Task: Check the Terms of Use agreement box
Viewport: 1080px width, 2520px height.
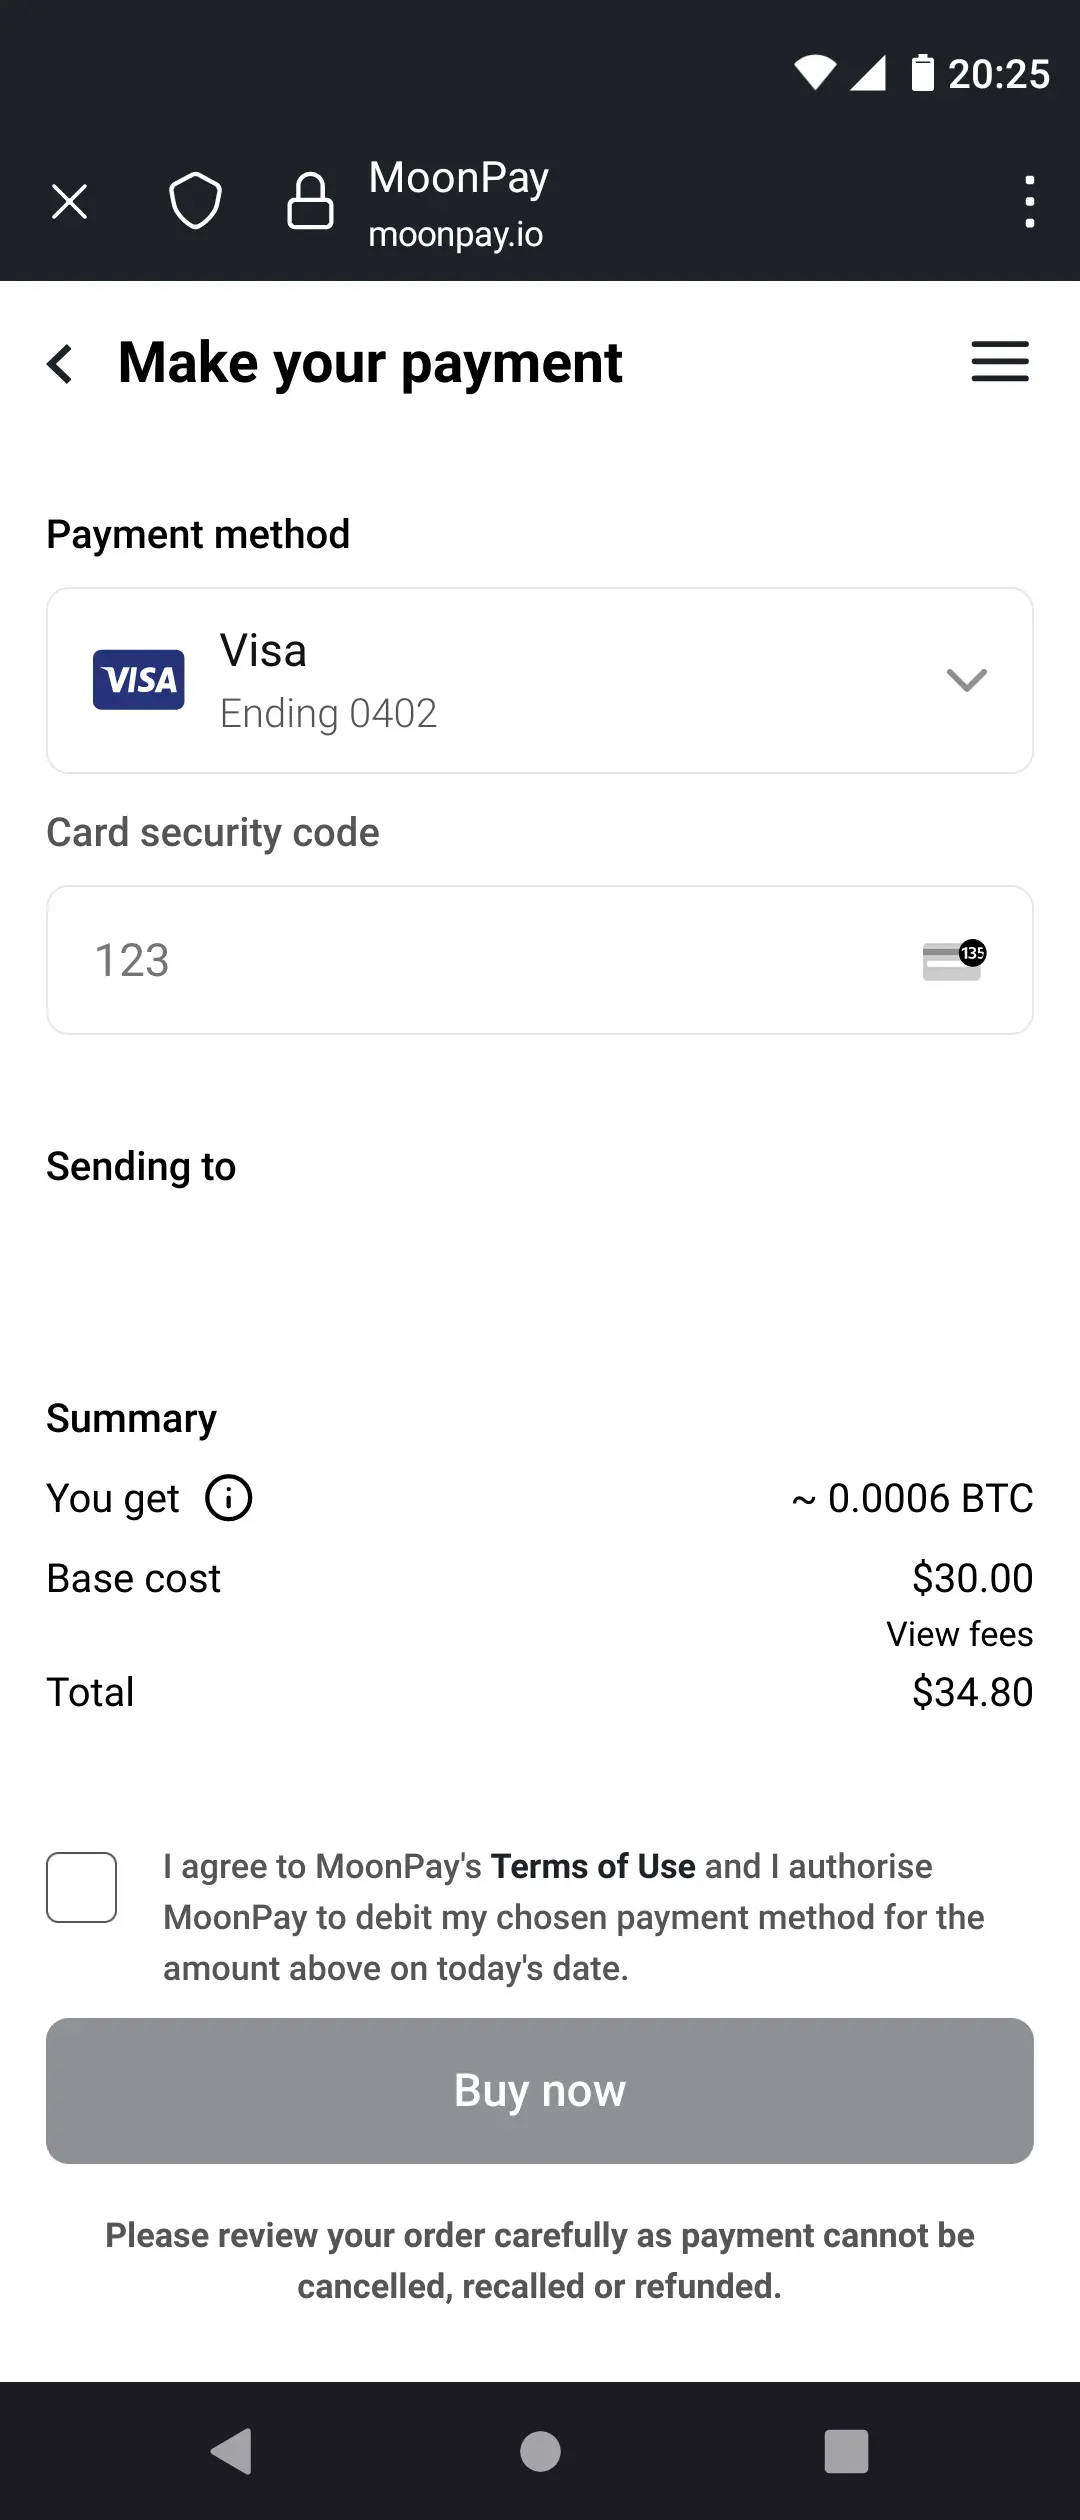Action: [82, 1887]
